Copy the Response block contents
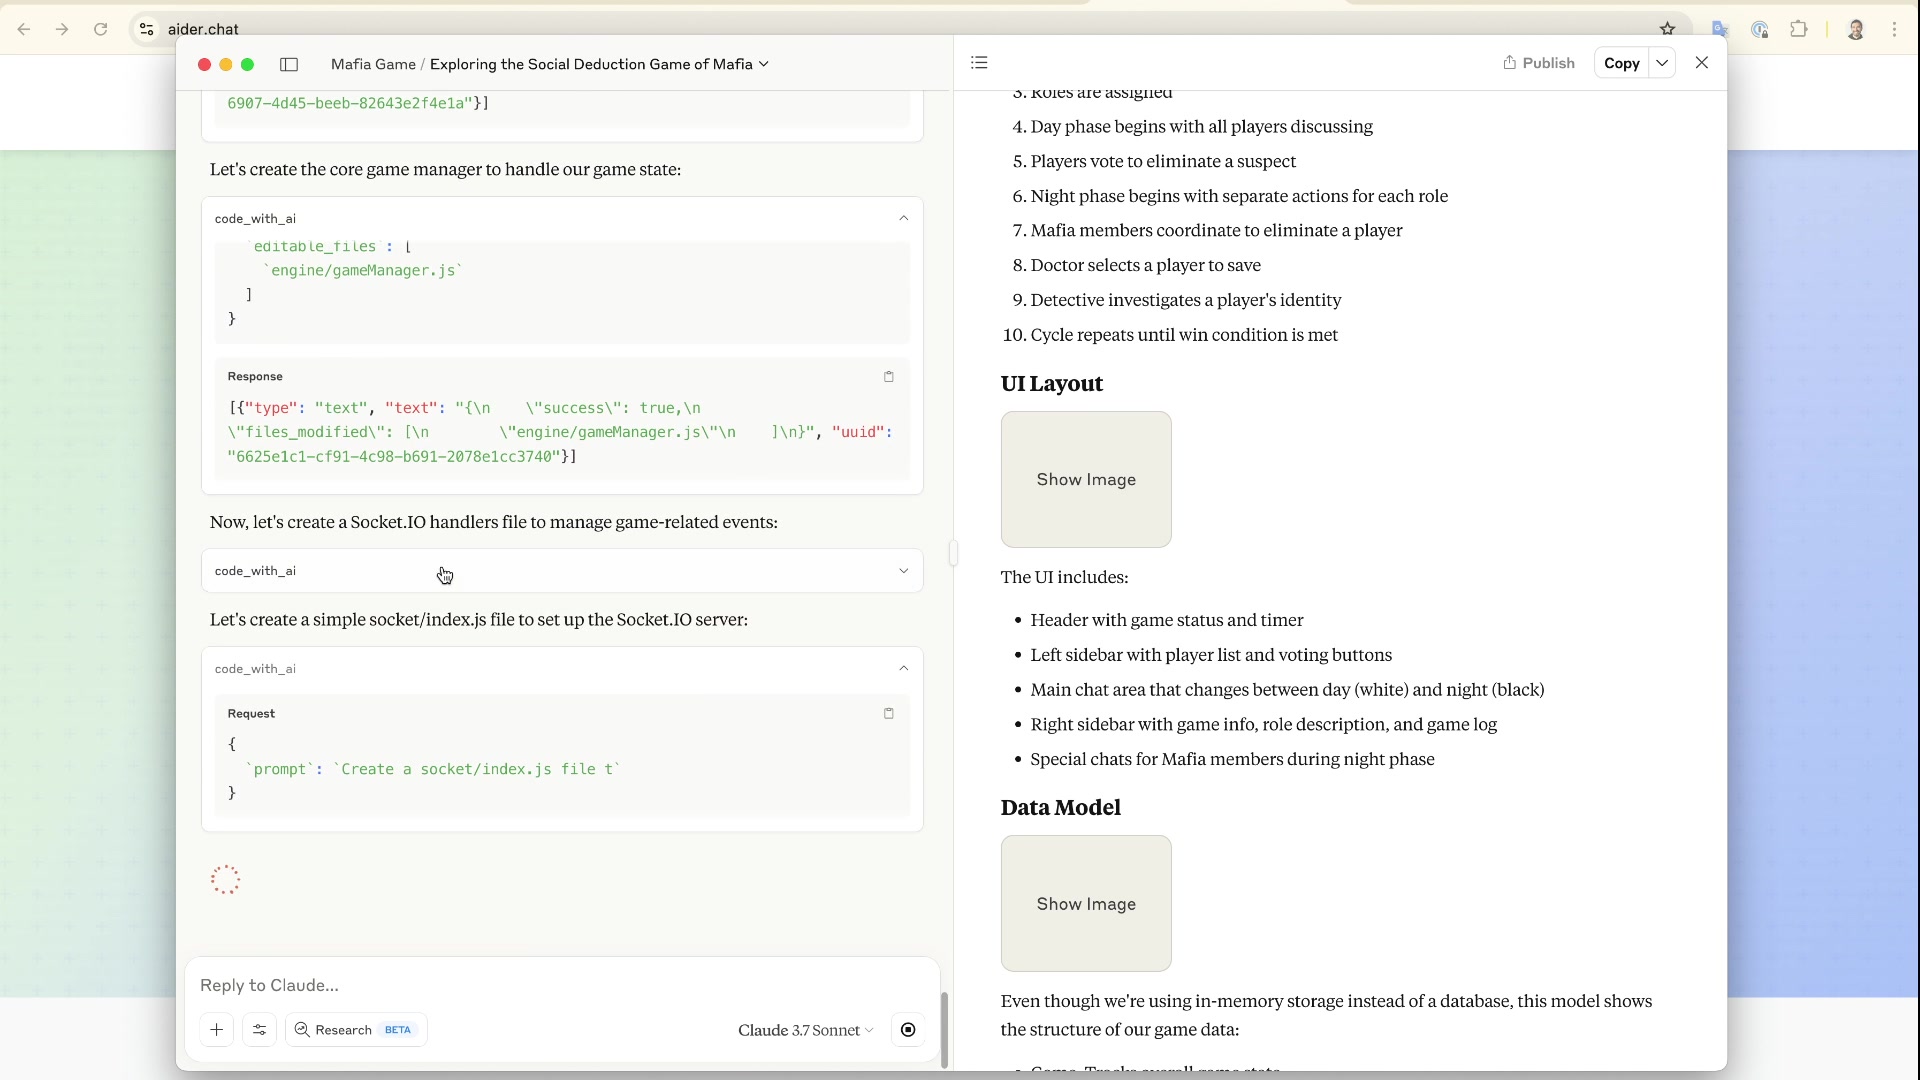Screen dimensions: 1920x1080 pos(888,377)
